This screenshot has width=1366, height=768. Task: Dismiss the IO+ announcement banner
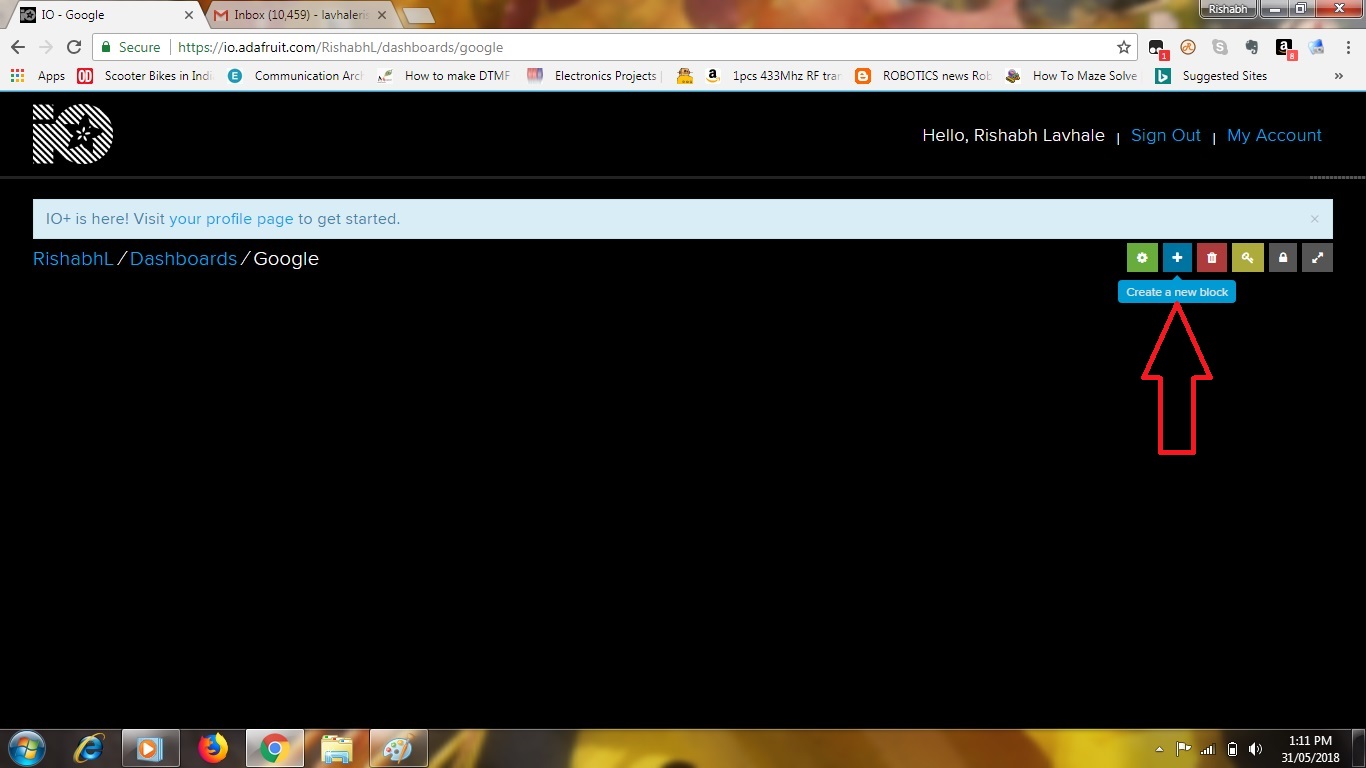click(x=1314, y=219)
